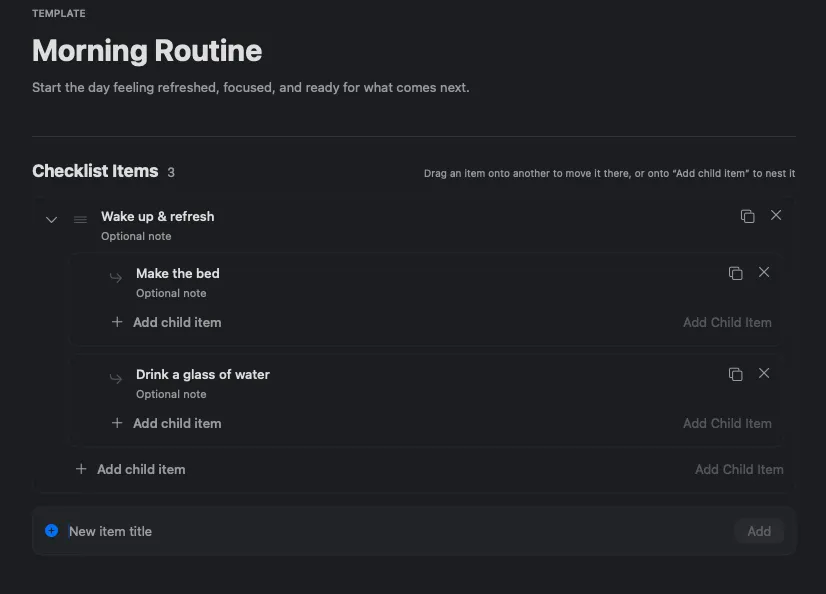Add child item under Wake up & refresh

pos(131,469)
